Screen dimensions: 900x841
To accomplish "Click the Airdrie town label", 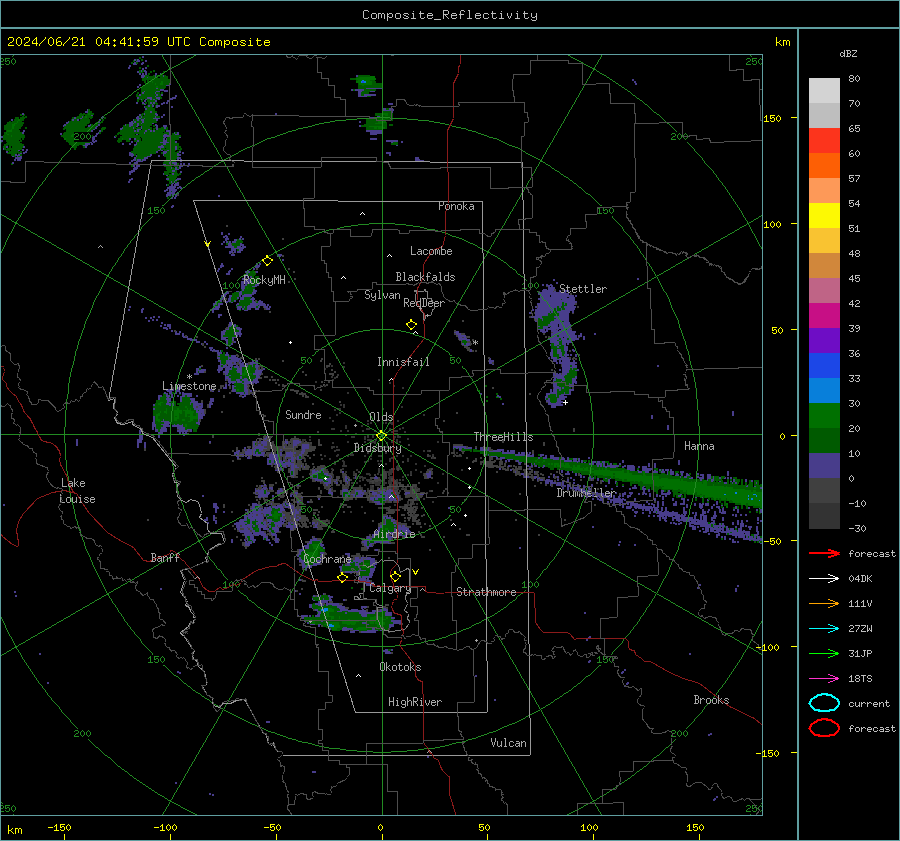I will pos(394,534).
